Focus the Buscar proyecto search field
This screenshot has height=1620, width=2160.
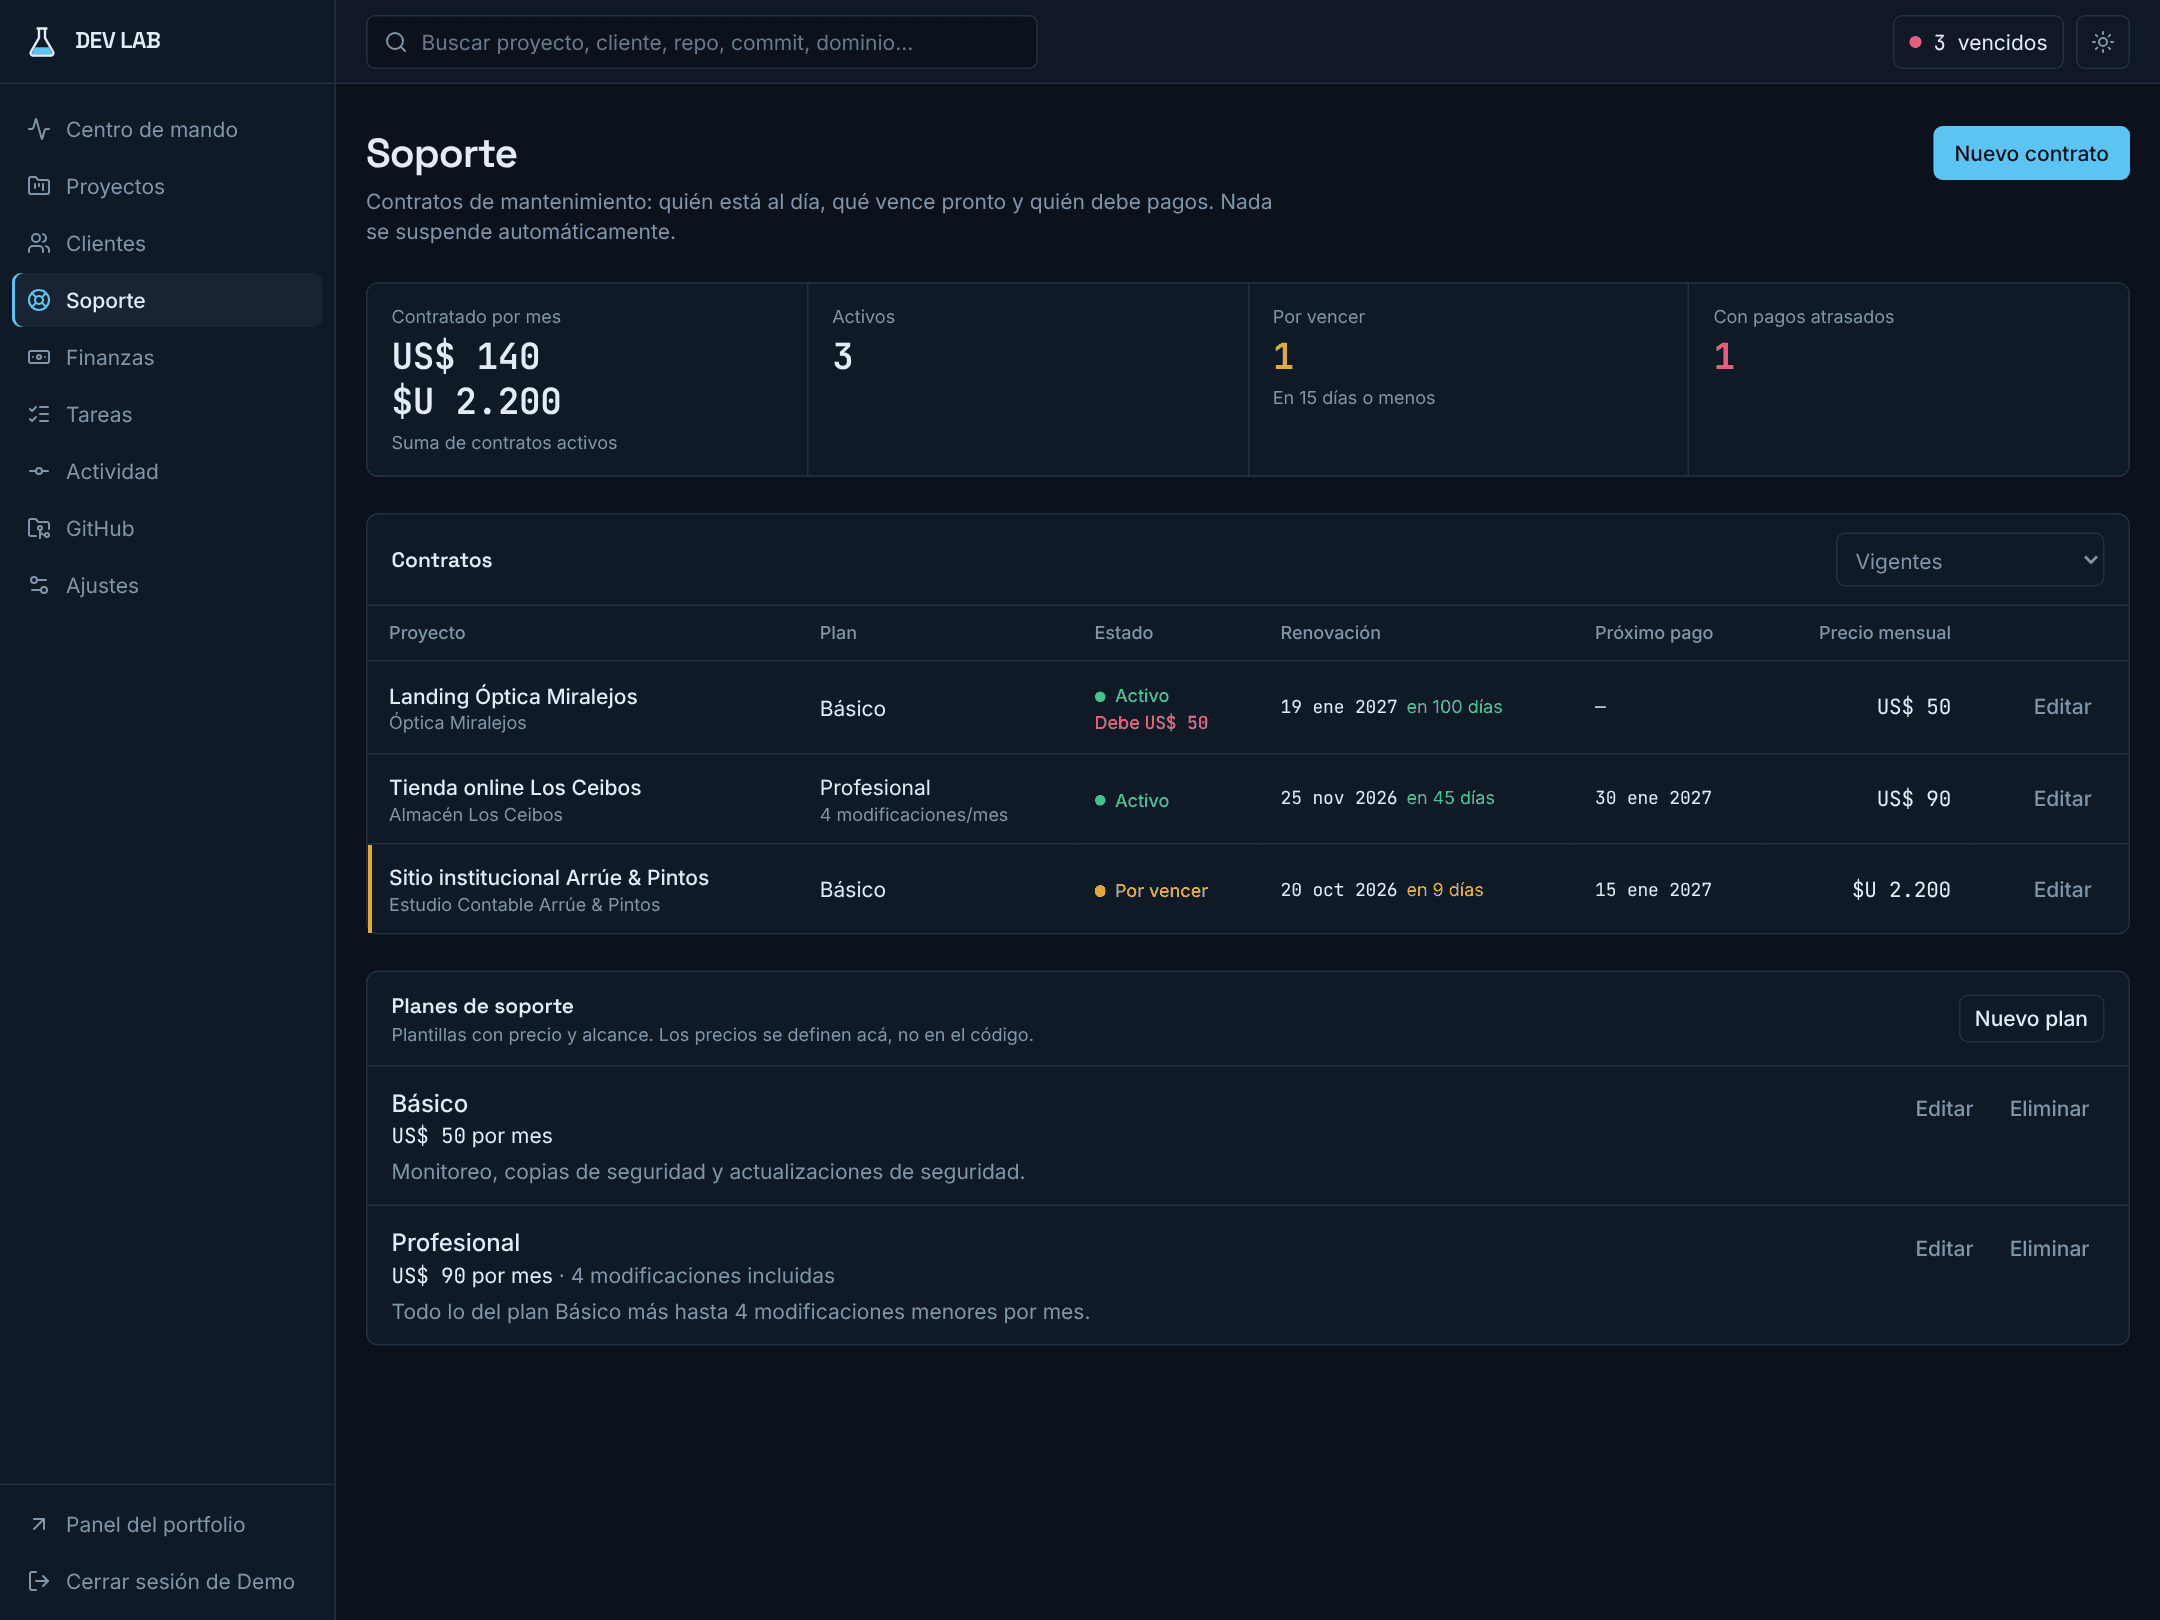(x=701, y=42)
